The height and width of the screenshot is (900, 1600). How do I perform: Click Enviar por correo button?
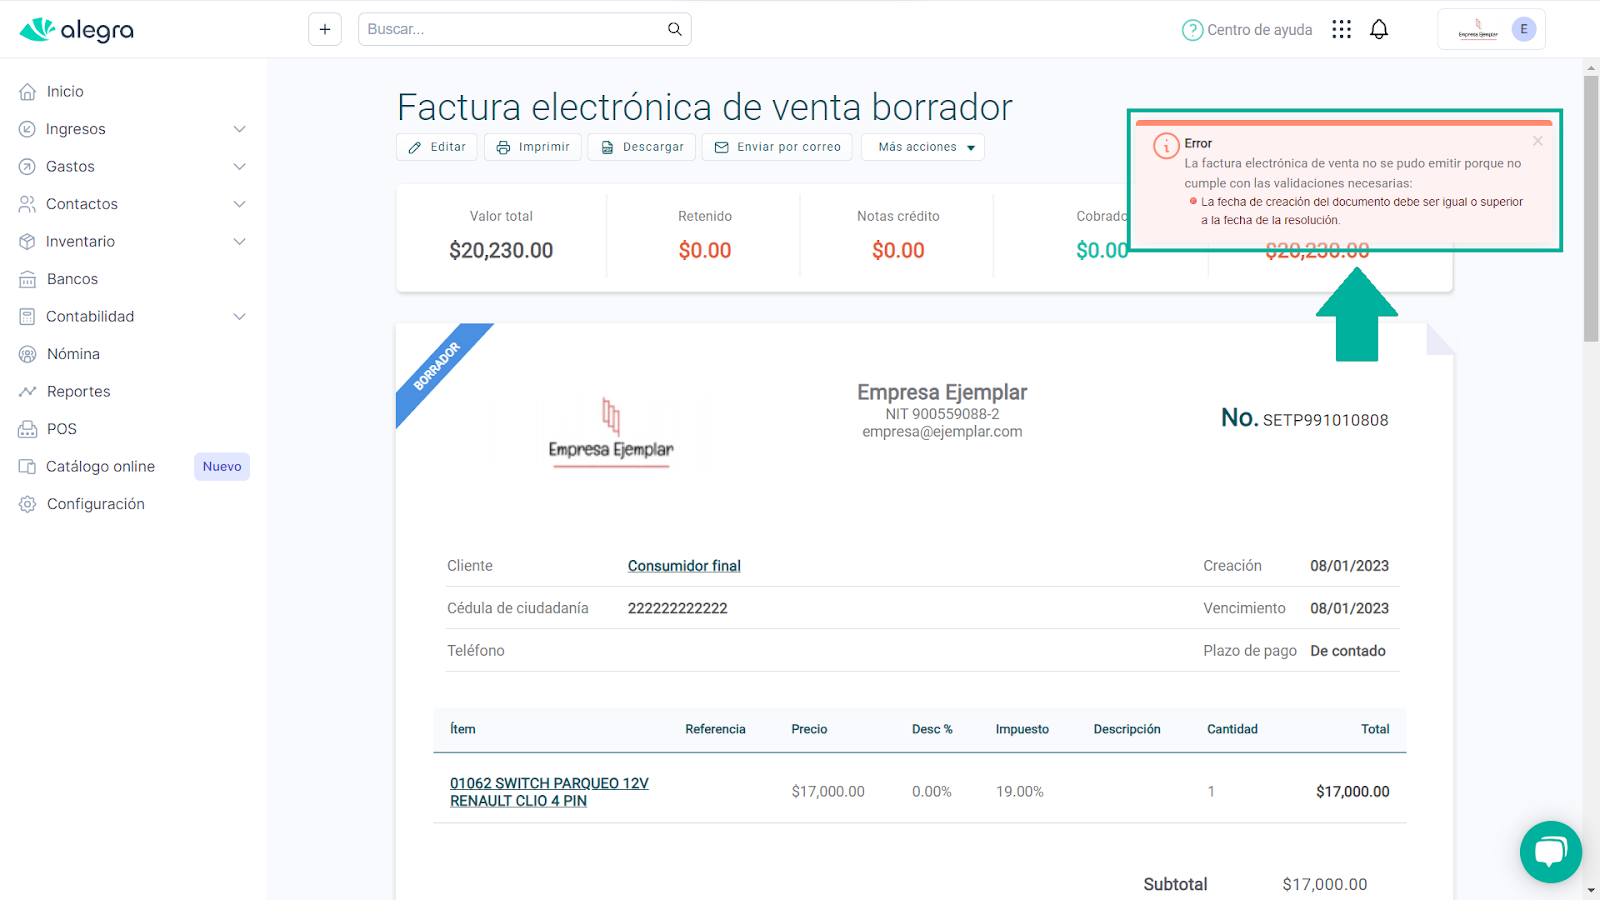[777, 147]
